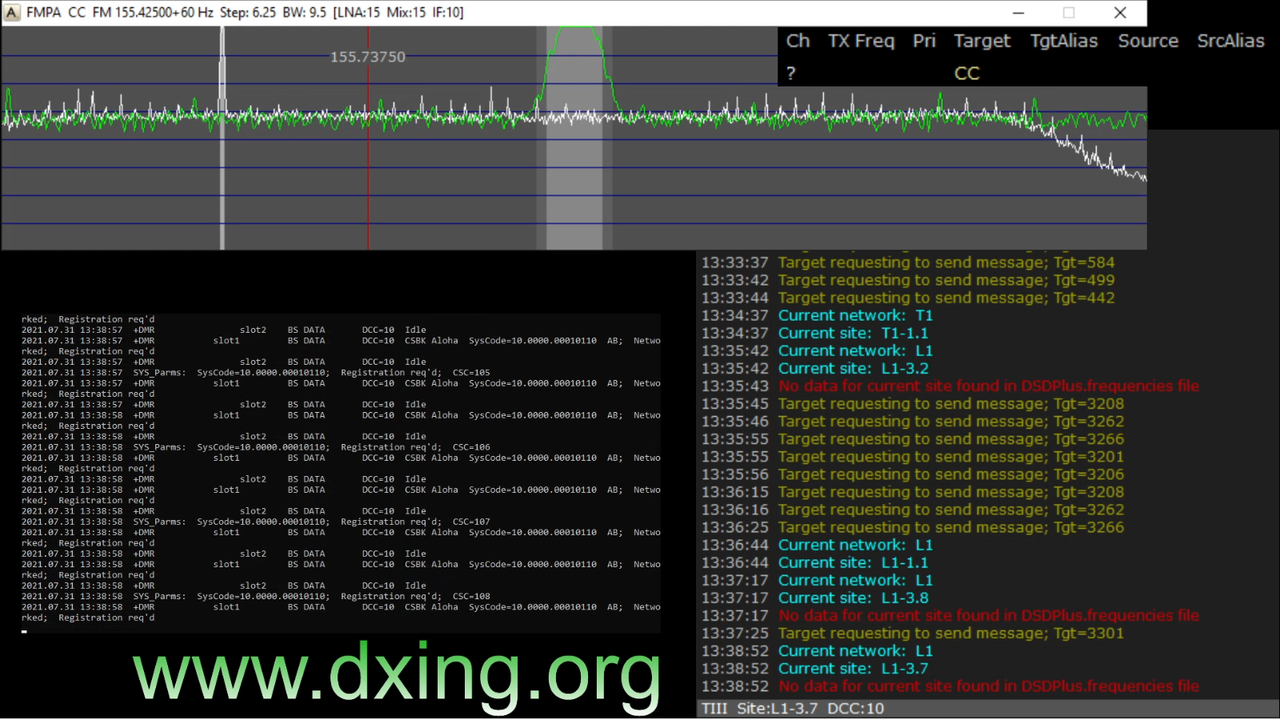Select the 13:33:42 Tgt=499 event row

(908, 280)
